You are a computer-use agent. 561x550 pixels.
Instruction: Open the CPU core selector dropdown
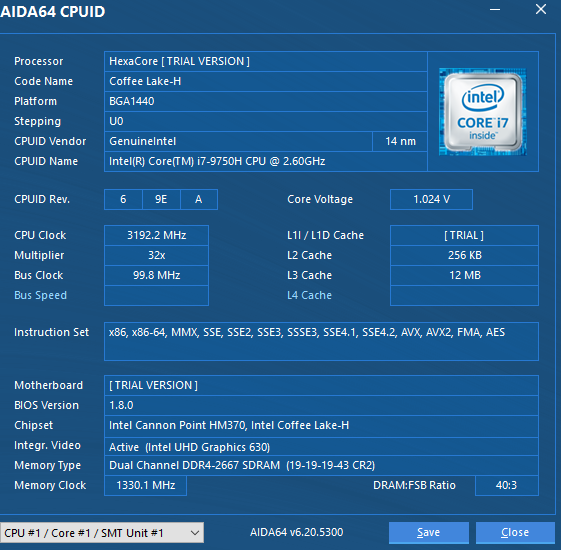tap(102, 533)
